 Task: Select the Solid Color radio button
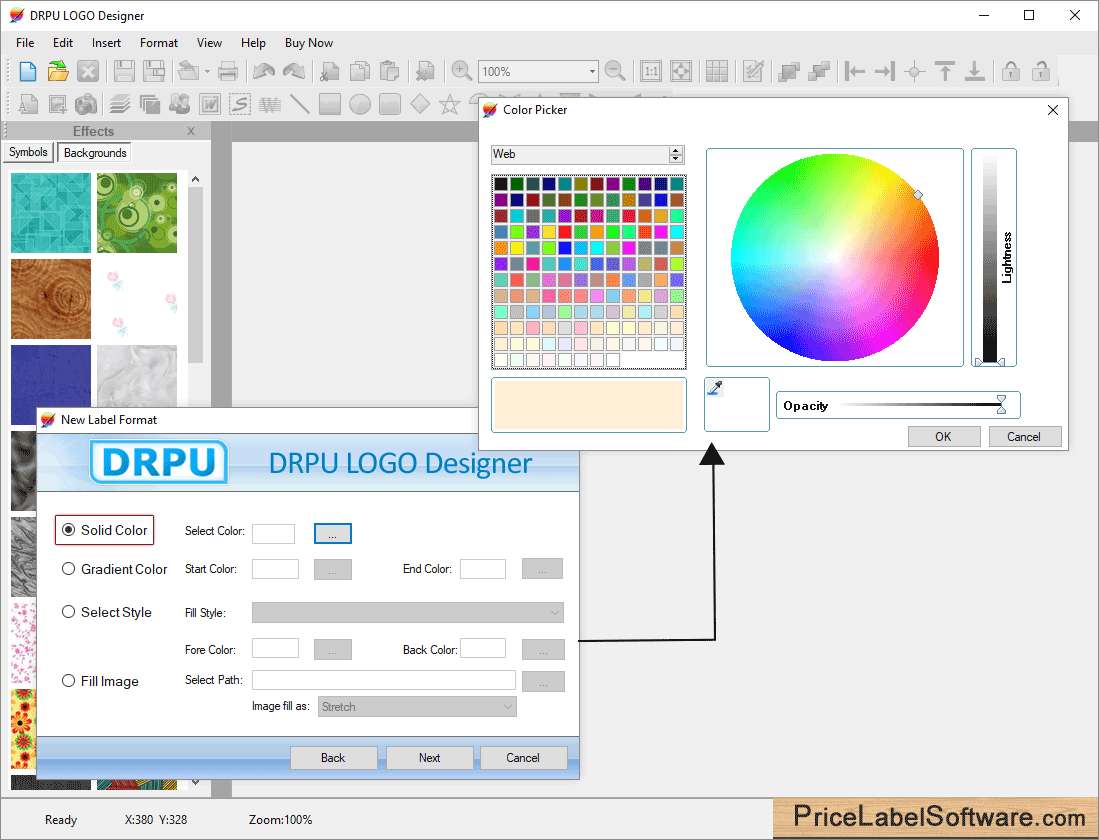(68, 530)
